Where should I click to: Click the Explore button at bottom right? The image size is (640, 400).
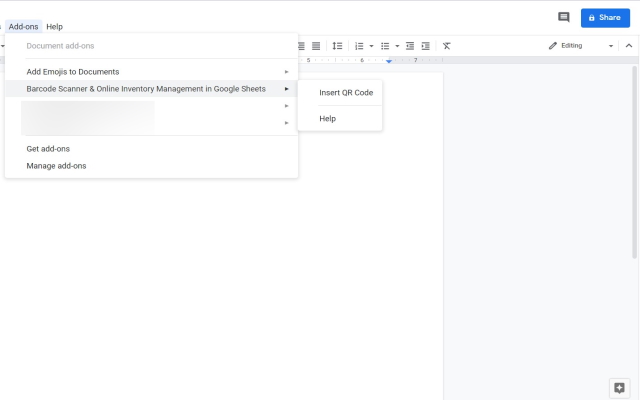pos(619,388)
